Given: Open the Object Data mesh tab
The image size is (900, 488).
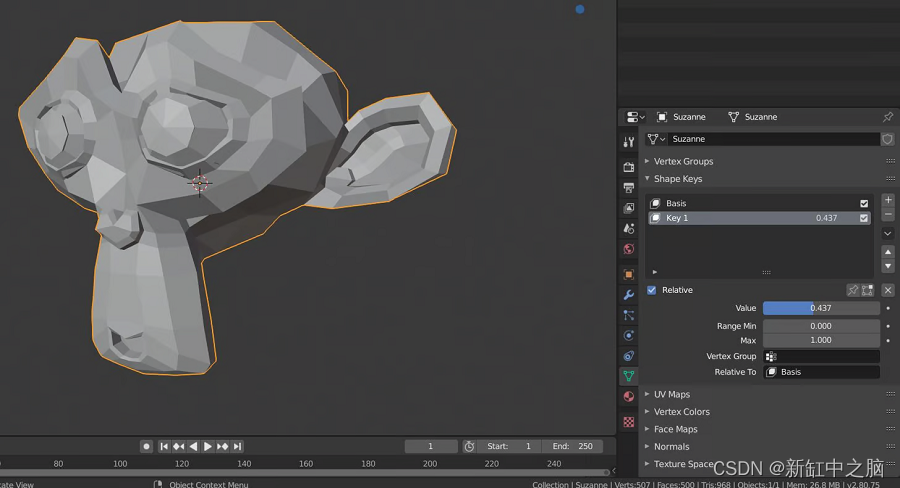Looking at the screenshot, I should [629, 376].
